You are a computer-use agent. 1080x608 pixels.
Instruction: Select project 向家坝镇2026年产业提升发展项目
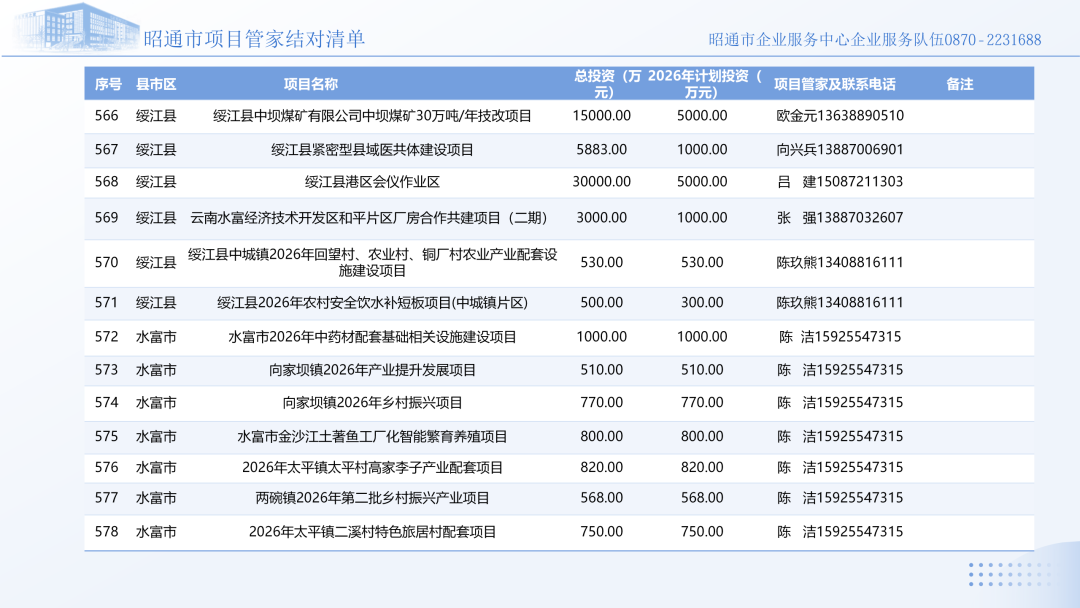[x=372, y=370]
